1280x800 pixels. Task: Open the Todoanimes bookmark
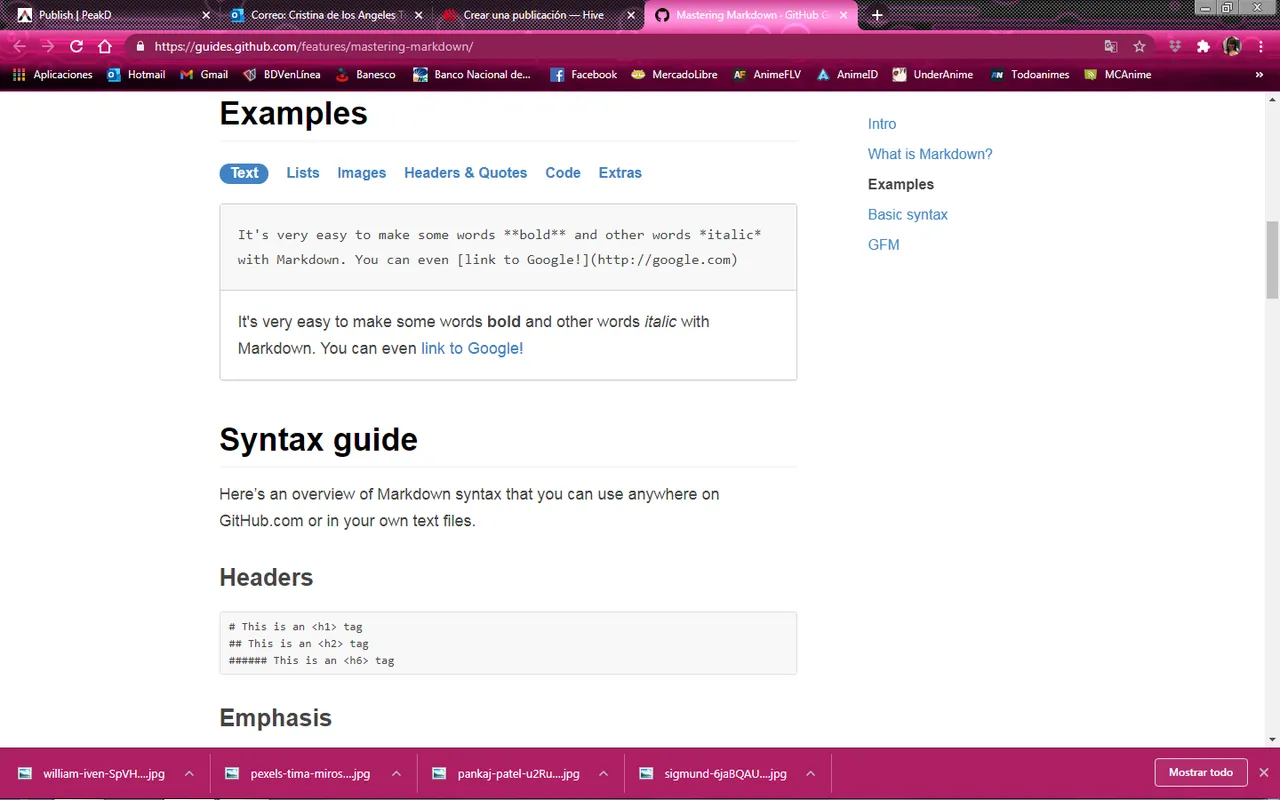click(1030, 74)
